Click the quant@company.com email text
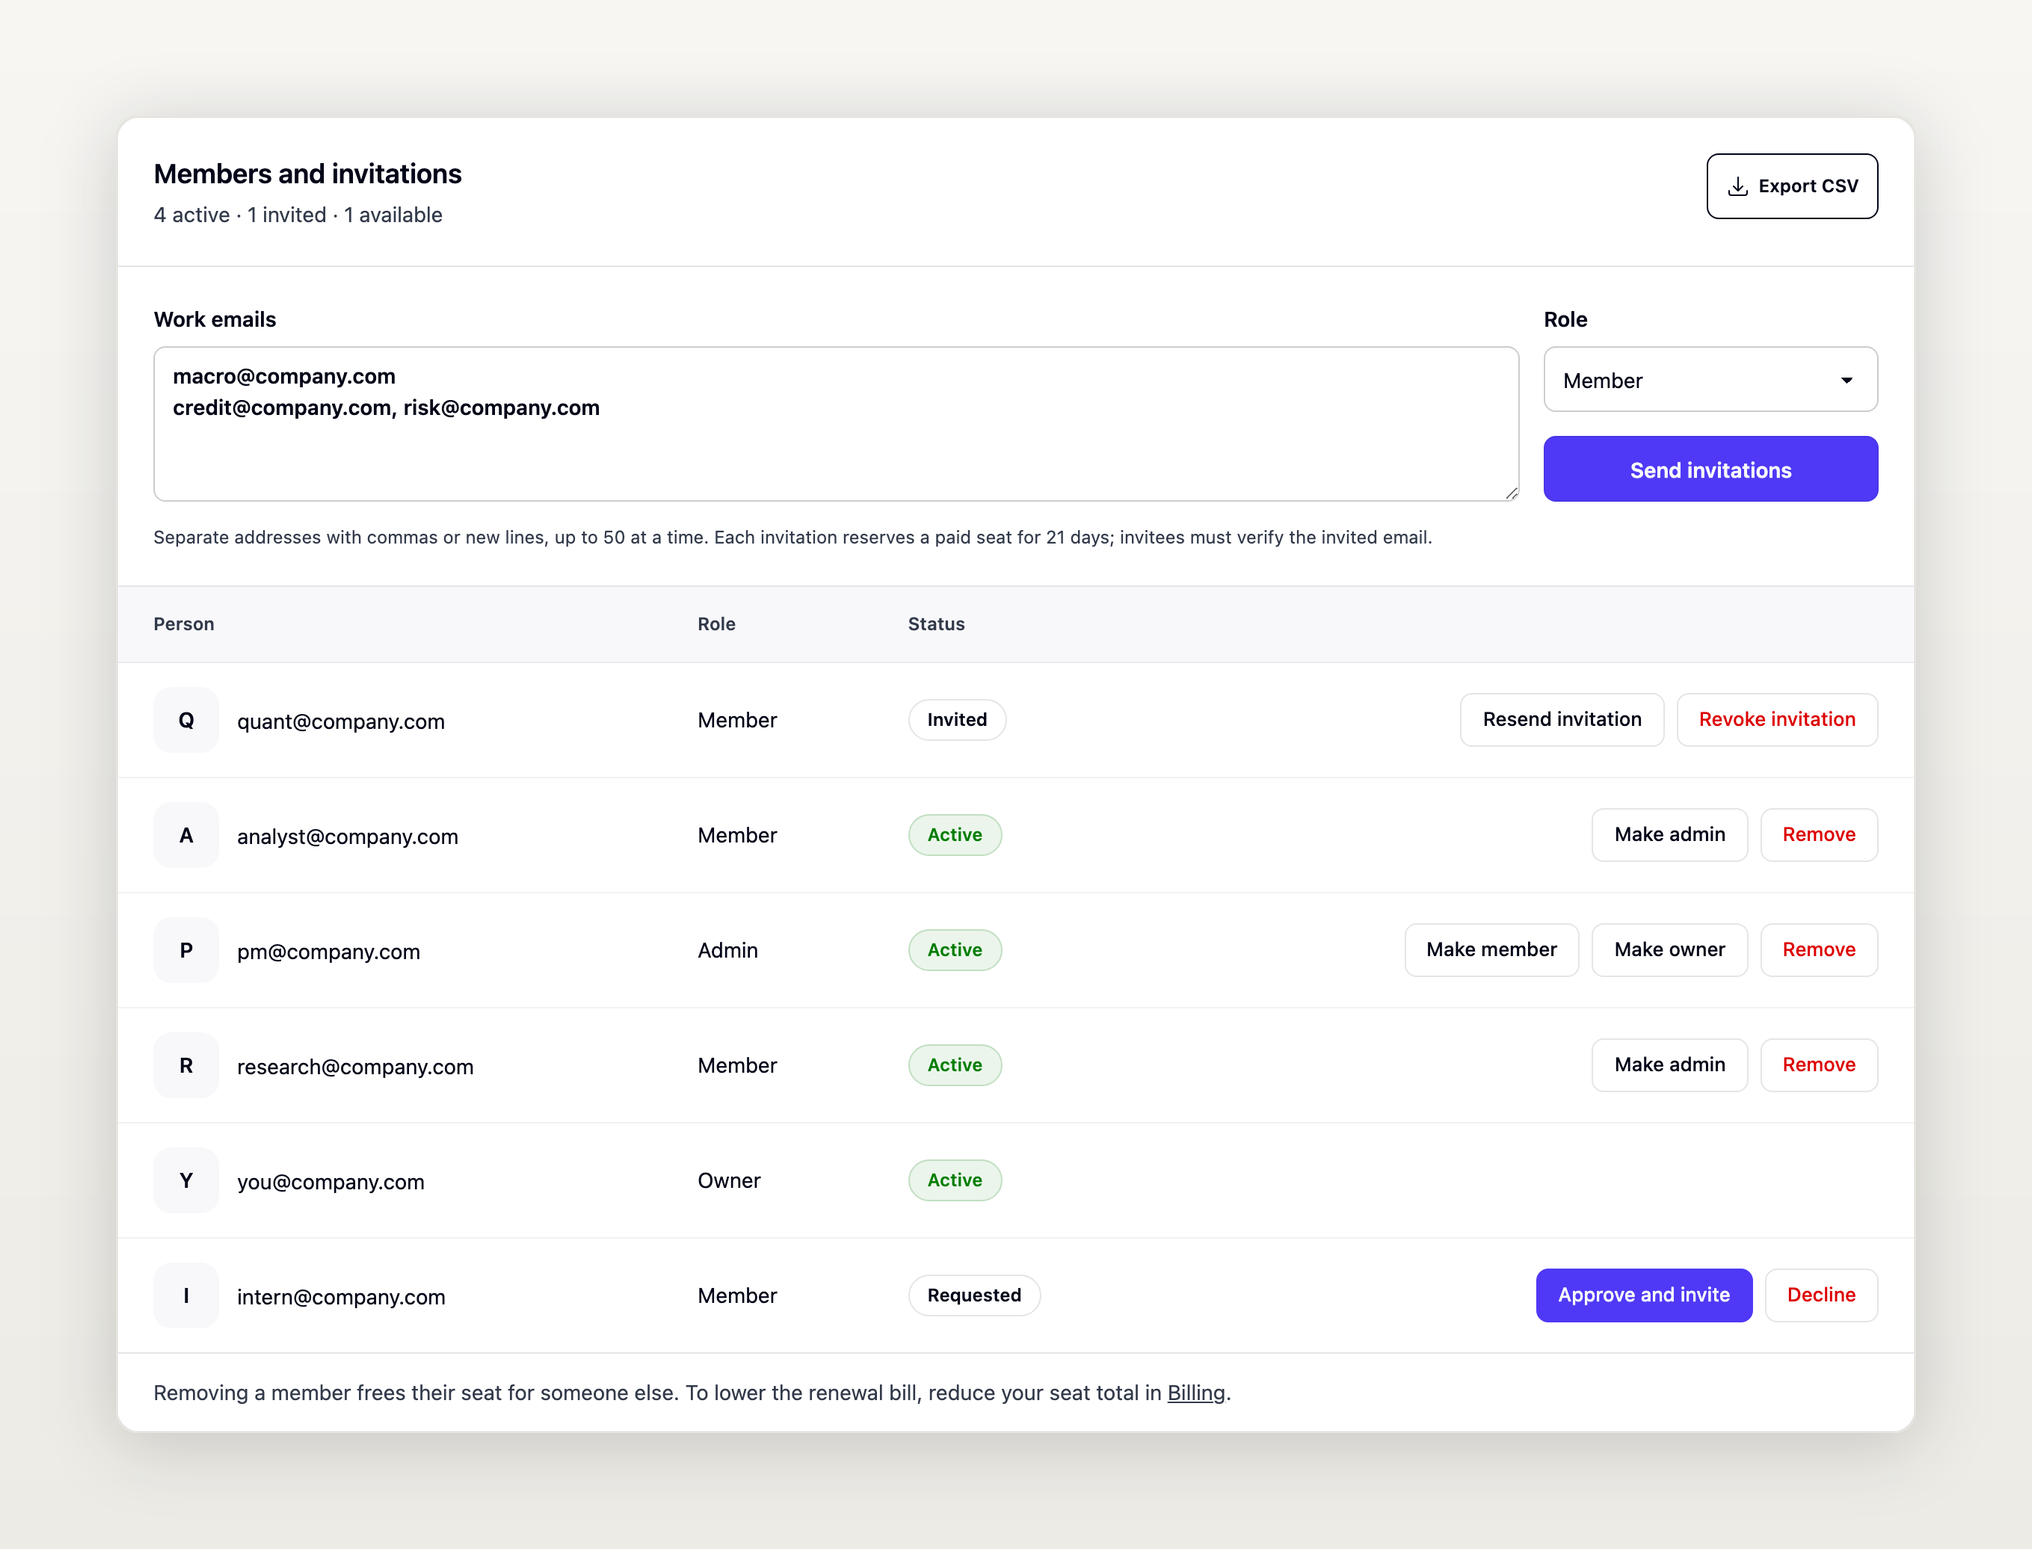 coord(340,721)
